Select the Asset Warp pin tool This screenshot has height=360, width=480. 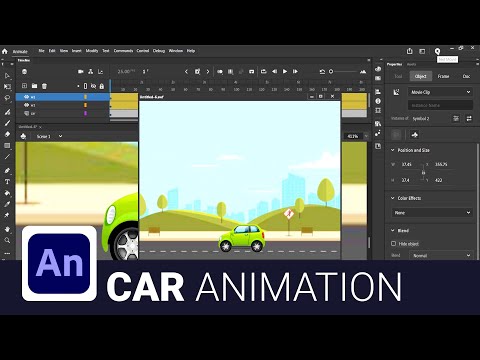[7, 215]
